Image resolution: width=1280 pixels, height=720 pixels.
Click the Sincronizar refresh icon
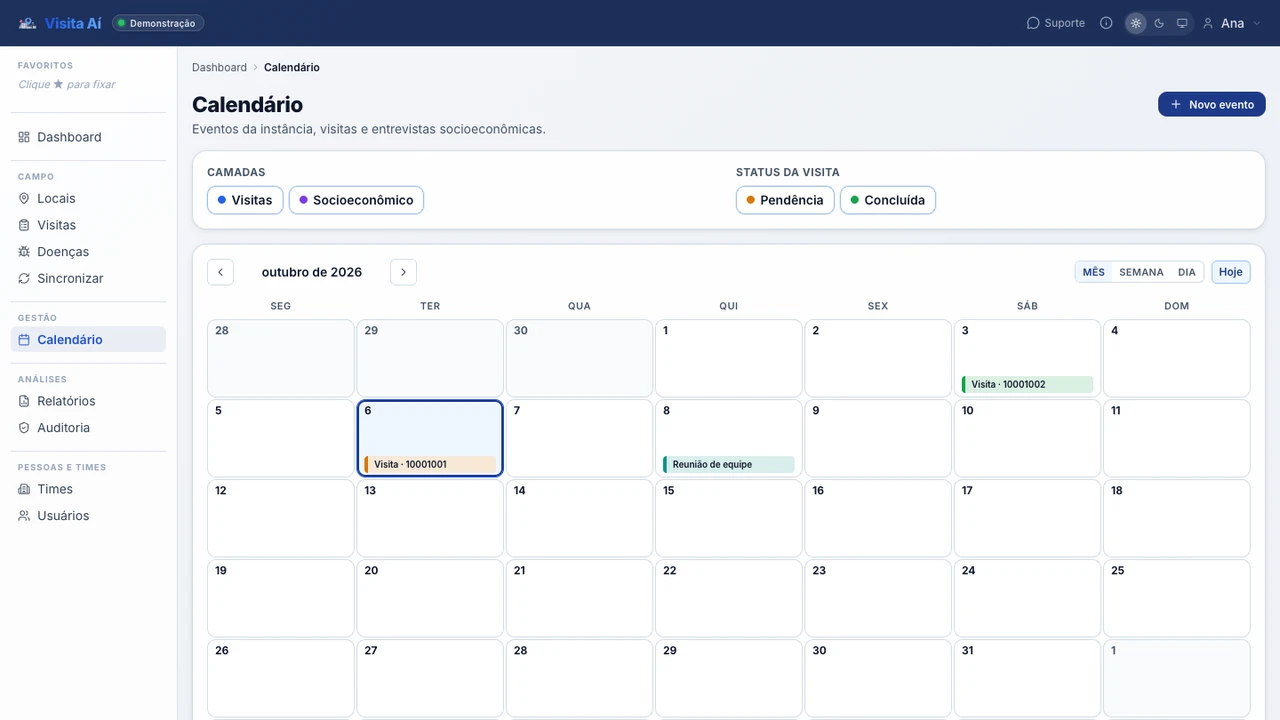coord(24,279)
